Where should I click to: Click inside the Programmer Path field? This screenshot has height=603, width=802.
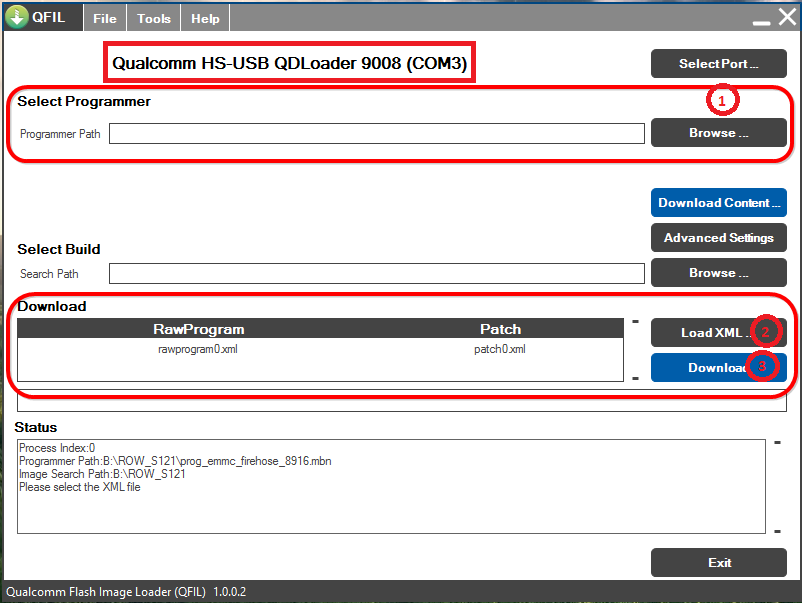[376, 133]
